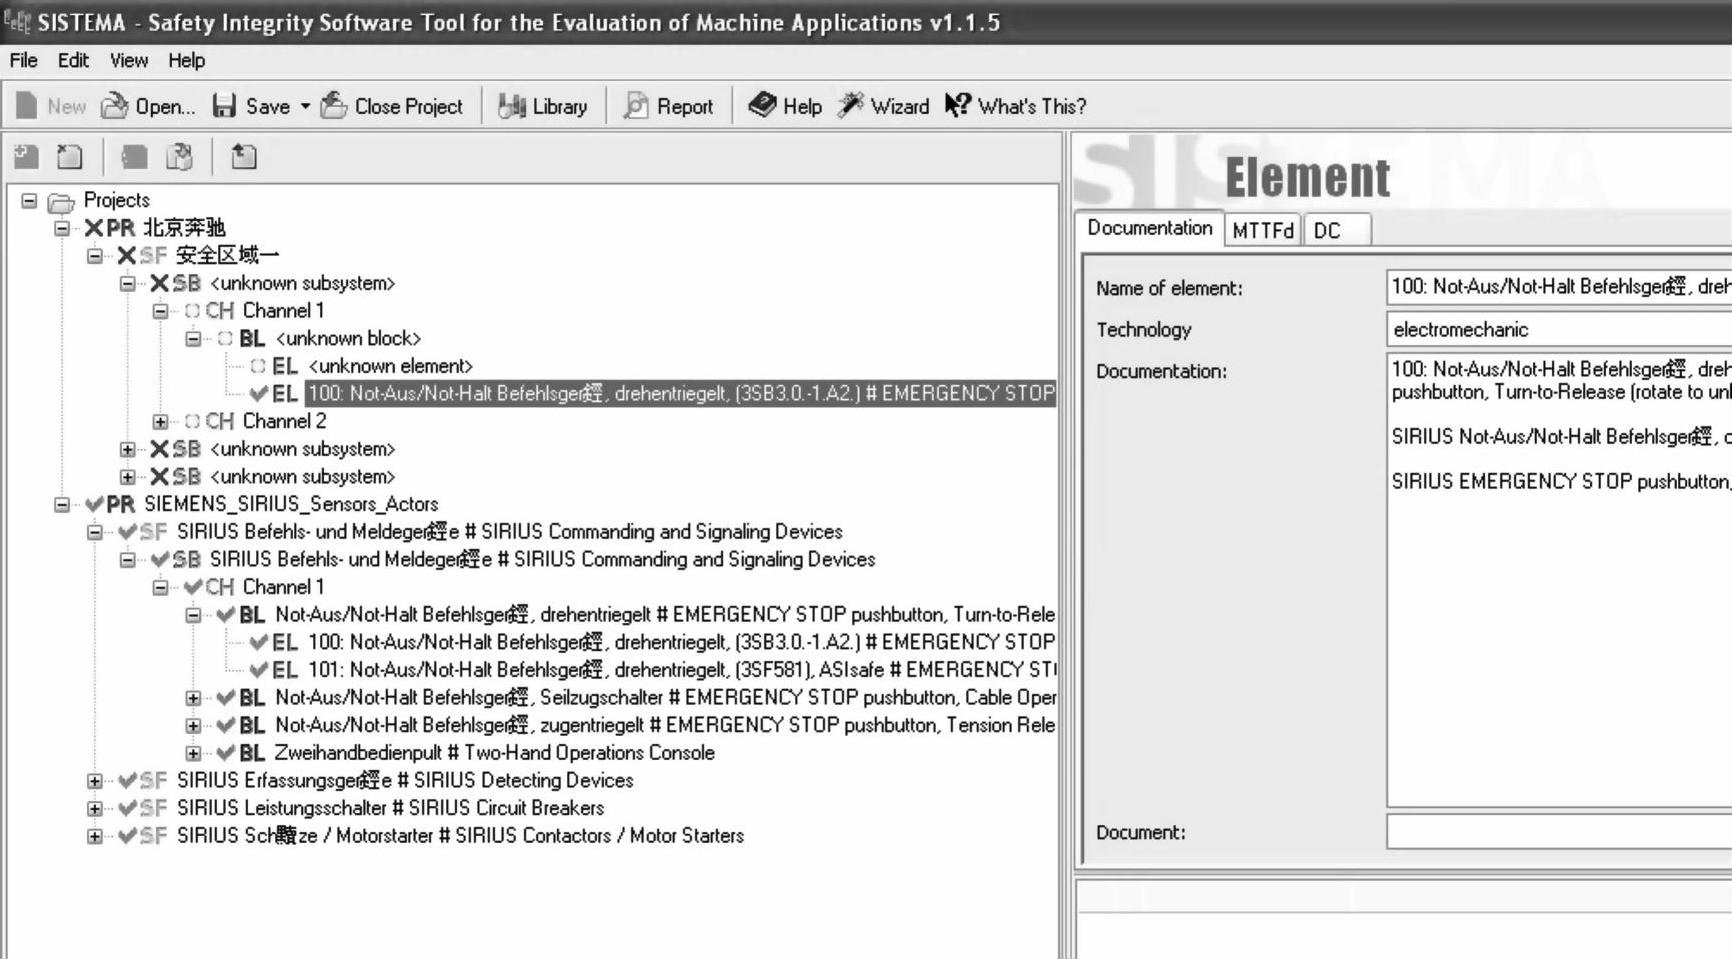The height and width of the screenshot is (959, 1732).
Task: Expand the third <unknown subsystem> node
Action: coord(128,477)
